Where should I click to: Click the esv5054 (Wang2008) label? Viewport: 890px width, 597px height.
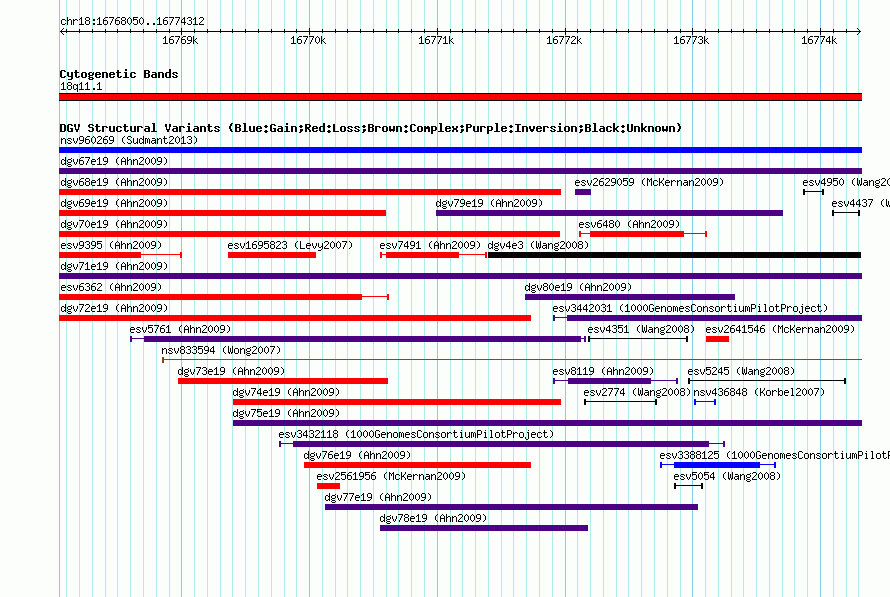pos(727,476)
